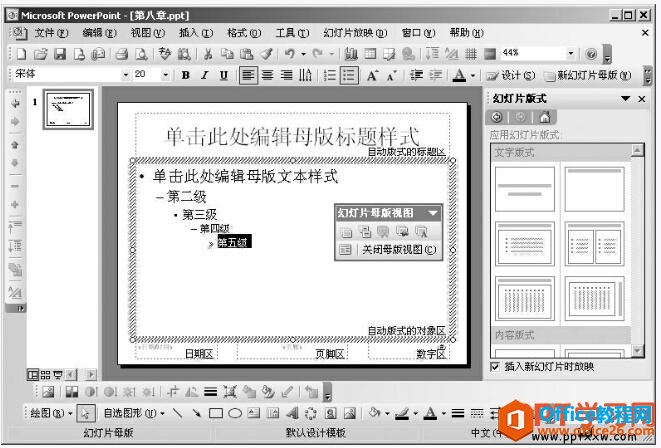The width and height of the screenshot is (661, 448).
Task: Insert table with the table icon
Action: coord(370,54)
